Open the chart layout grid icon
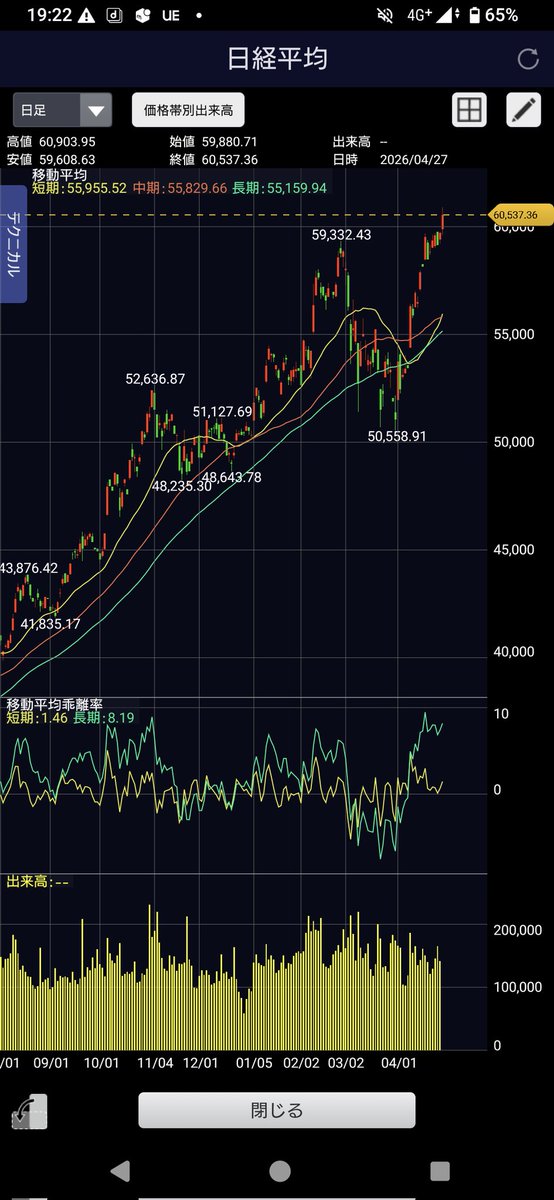The height and width of the screenshot is (1200, 554). [470, 109]
